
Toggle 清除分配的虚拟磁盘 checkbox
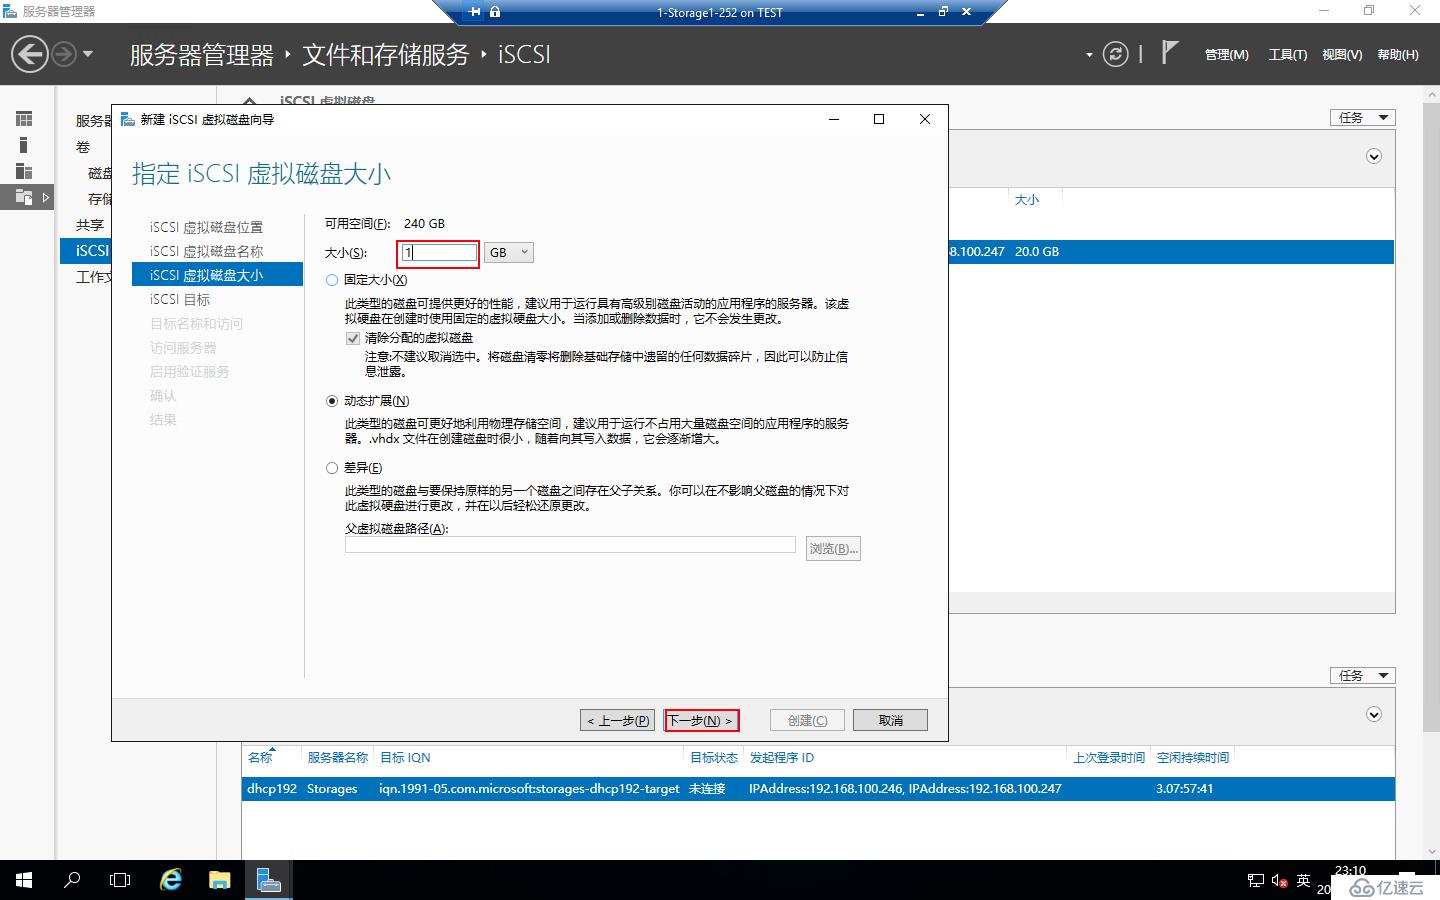click(x=352, y=338)
